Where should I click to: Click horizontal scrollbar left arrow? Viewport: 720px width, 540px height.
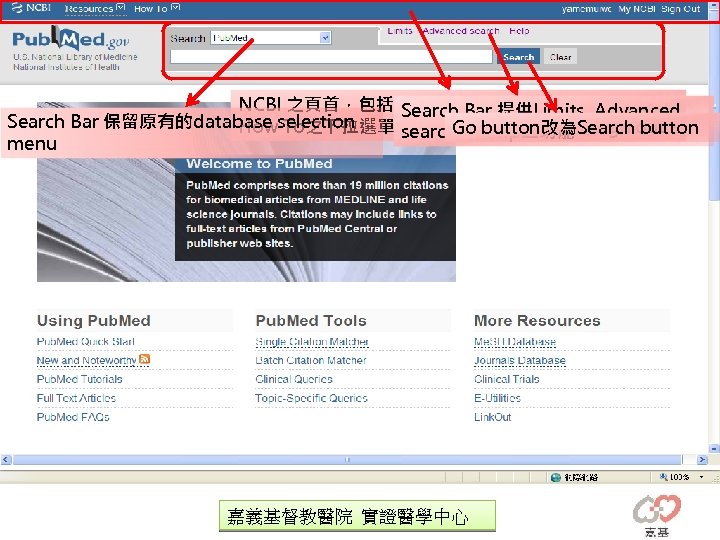point(6,459)
